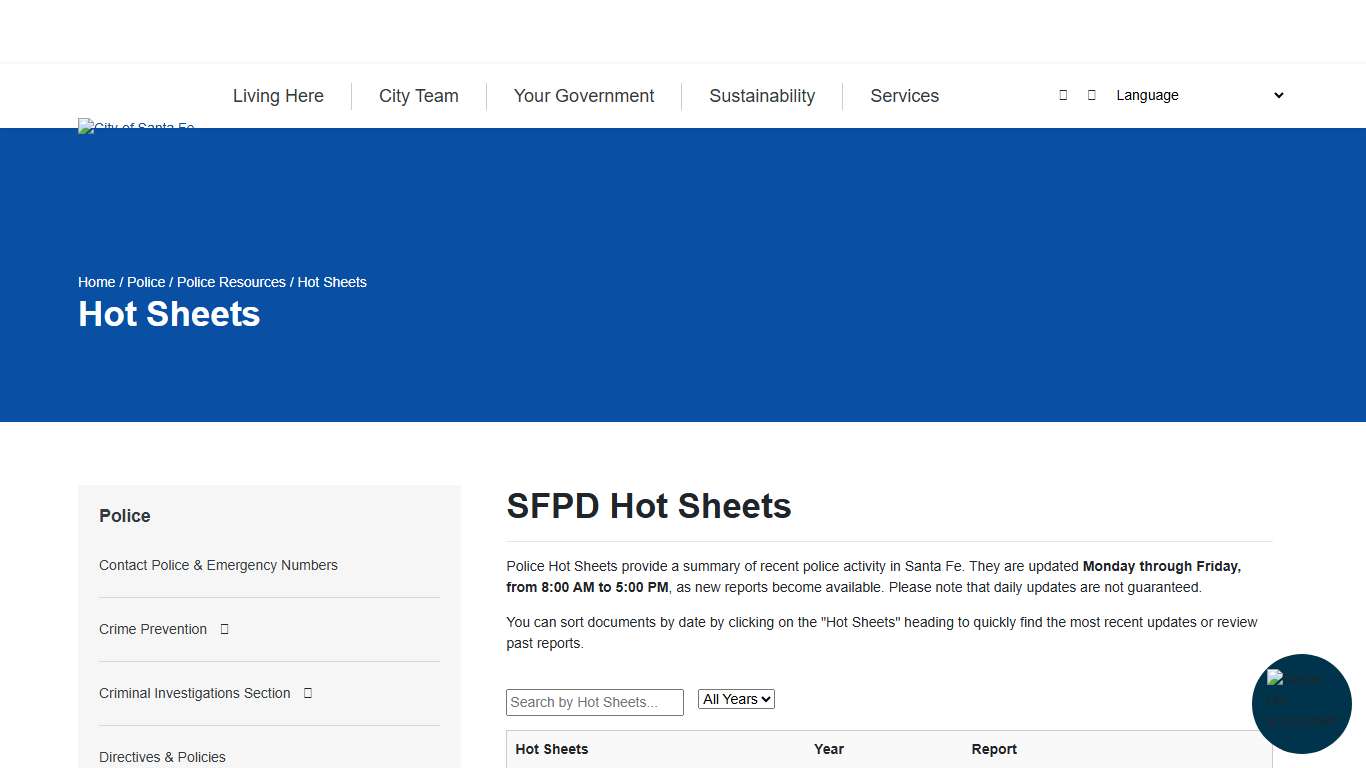Open the Your Government menu
Viewport: 1366px width, 768px height.
583,96
